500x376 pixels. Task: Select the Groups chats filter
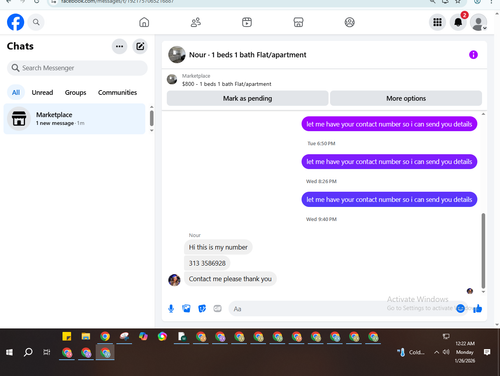point(75,92)
